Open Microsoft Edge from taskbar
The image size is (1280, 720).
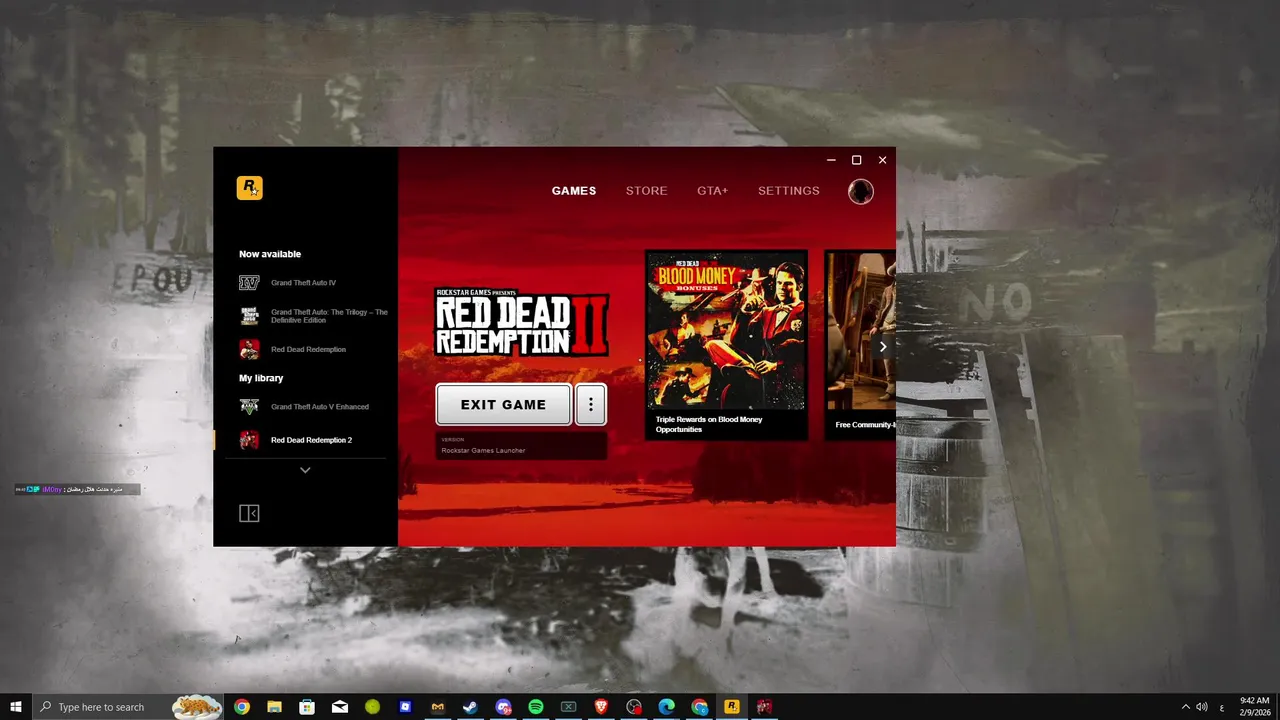[666, 707]
